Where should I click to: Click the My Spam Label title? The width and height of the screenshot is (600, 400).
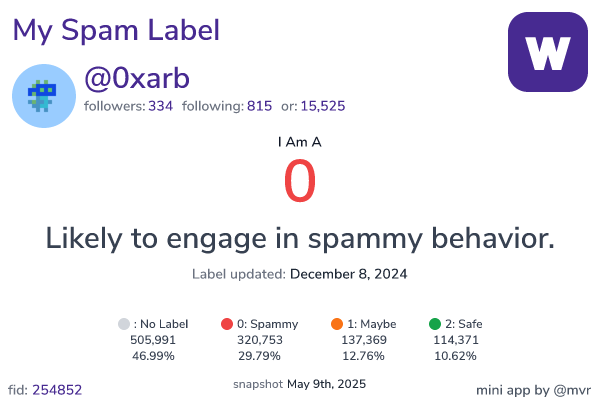click(x=116, y=30)
